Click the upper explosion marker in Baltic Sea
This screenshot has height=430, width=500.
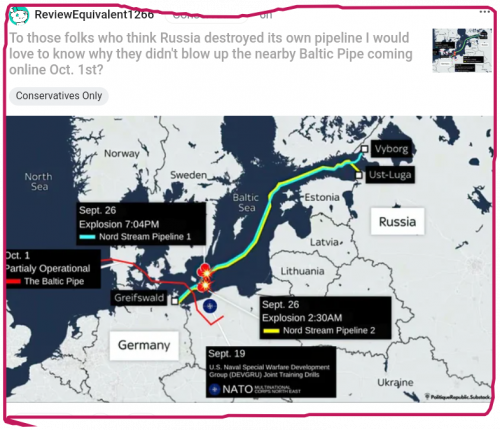205,271
